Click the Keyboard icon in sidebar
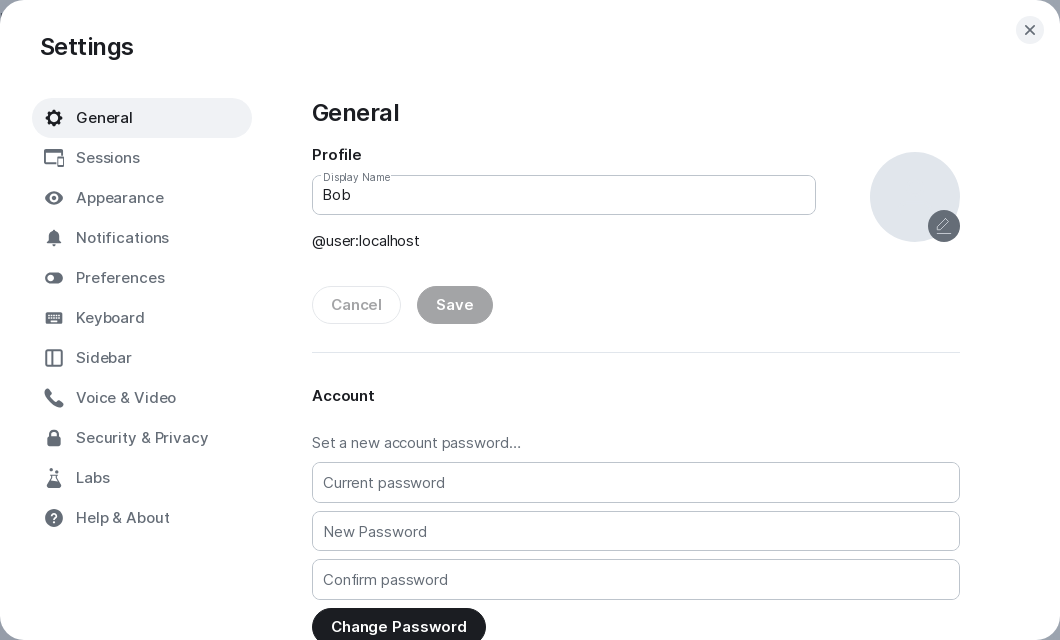This screenshot has width=1060, height=640. click(x=54, y=318)
